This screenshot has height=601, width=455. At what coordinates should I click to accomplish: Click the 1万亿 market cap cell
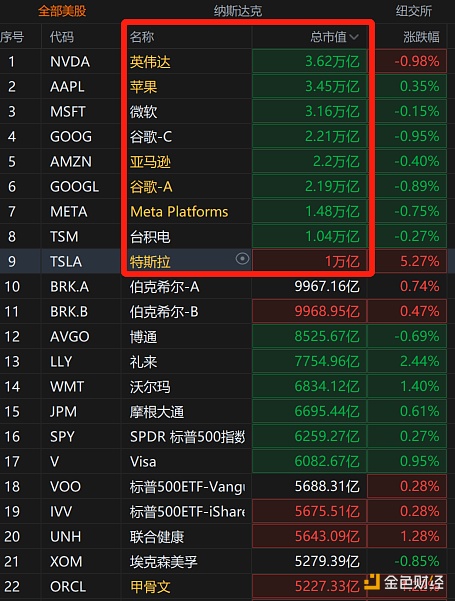pyautogui.click(x=309, y=261)
